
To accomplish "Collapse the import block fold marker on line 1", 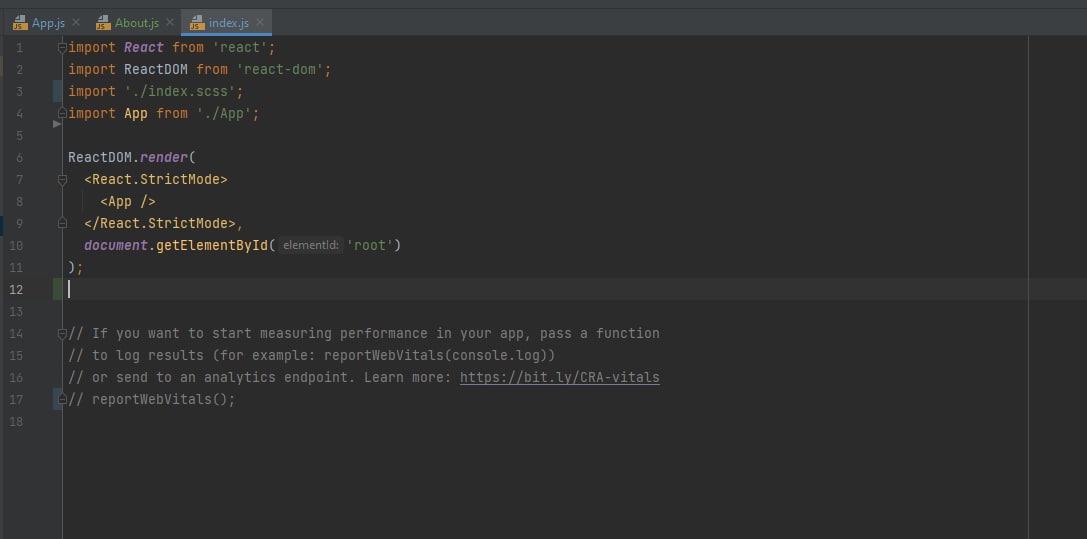I will (x=62, y=47).
